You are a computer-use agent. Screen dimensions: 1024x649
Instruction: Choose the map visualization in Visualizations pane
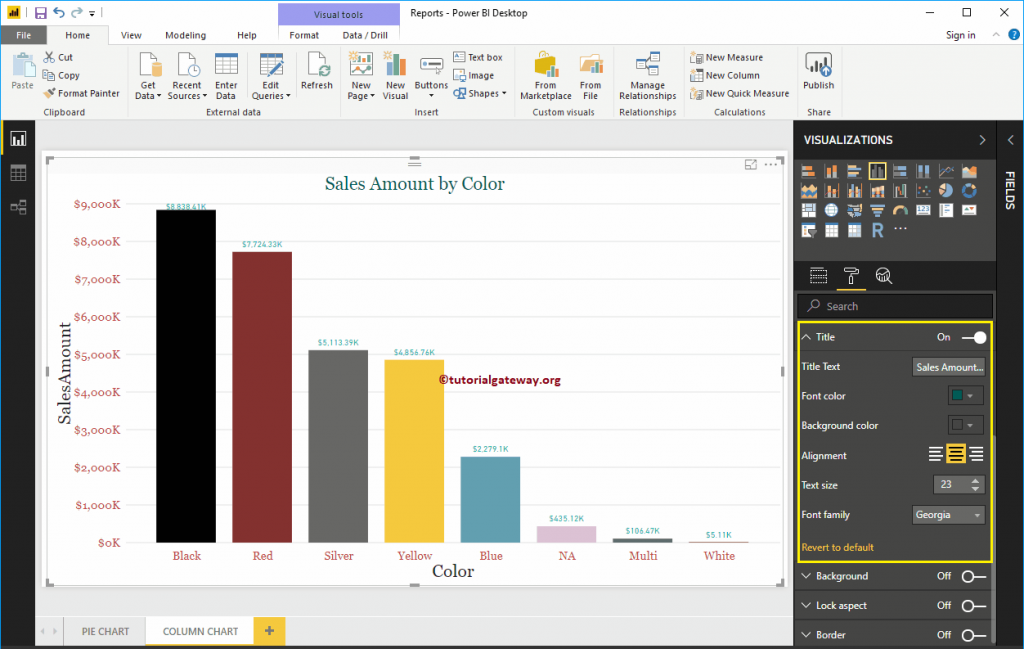(831, 210)
